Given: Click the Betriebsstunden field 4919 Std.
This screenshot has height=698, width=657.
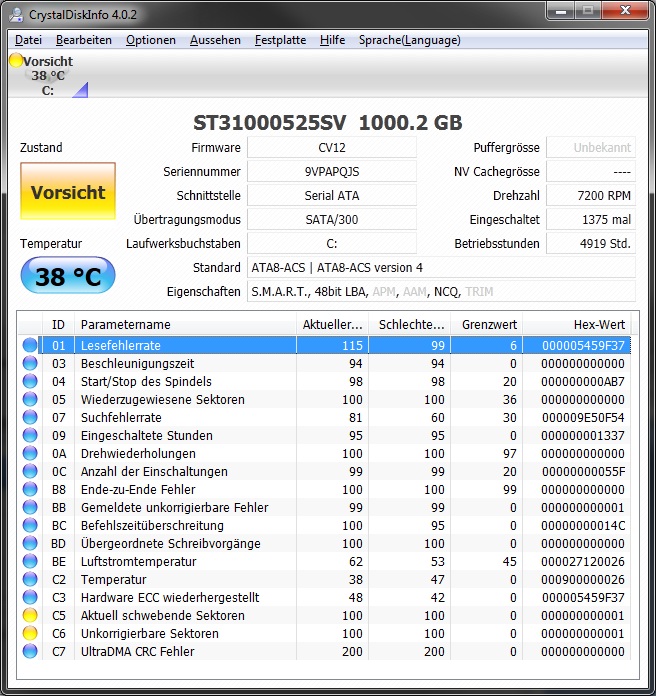Looking at the screenshot, I should coord(591,243).
